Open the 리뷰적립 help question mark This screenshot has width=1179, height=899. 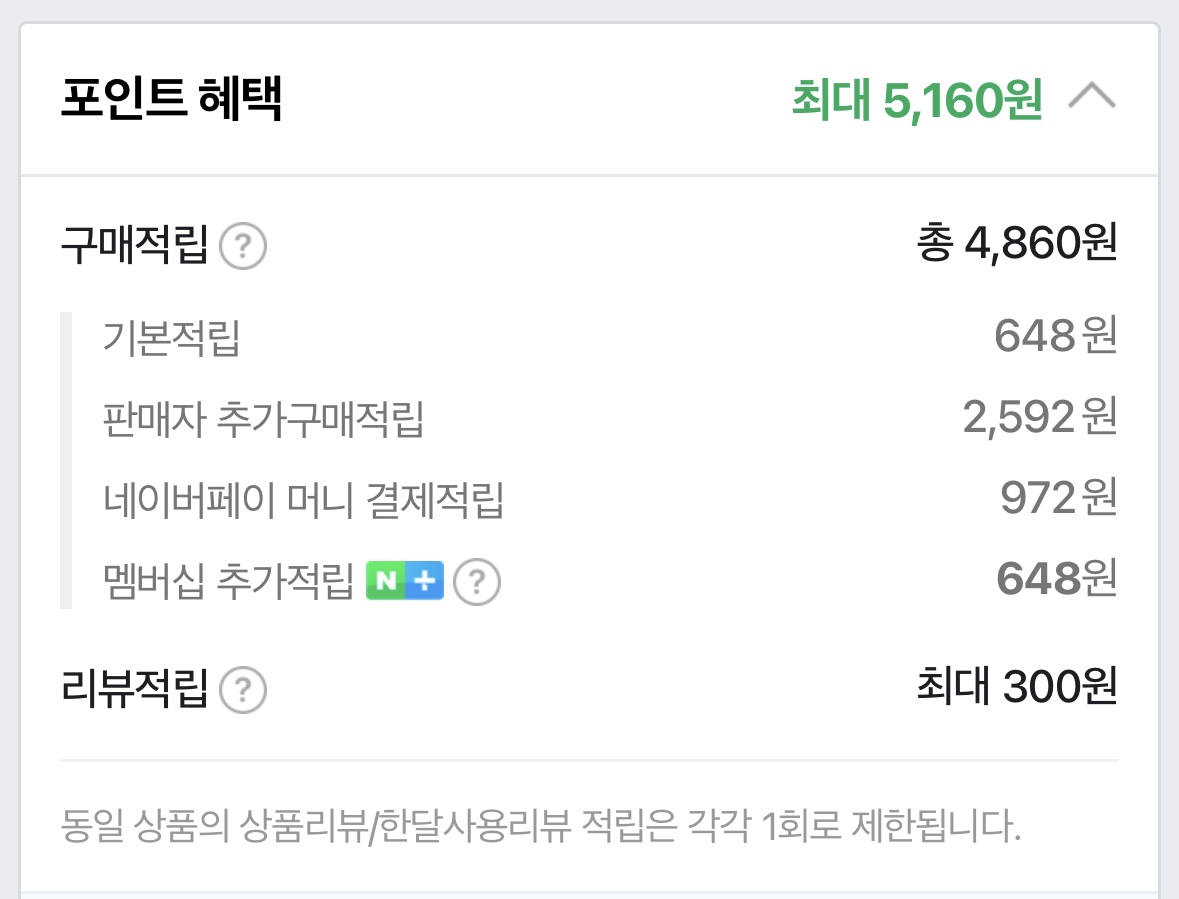coord(243,689)
